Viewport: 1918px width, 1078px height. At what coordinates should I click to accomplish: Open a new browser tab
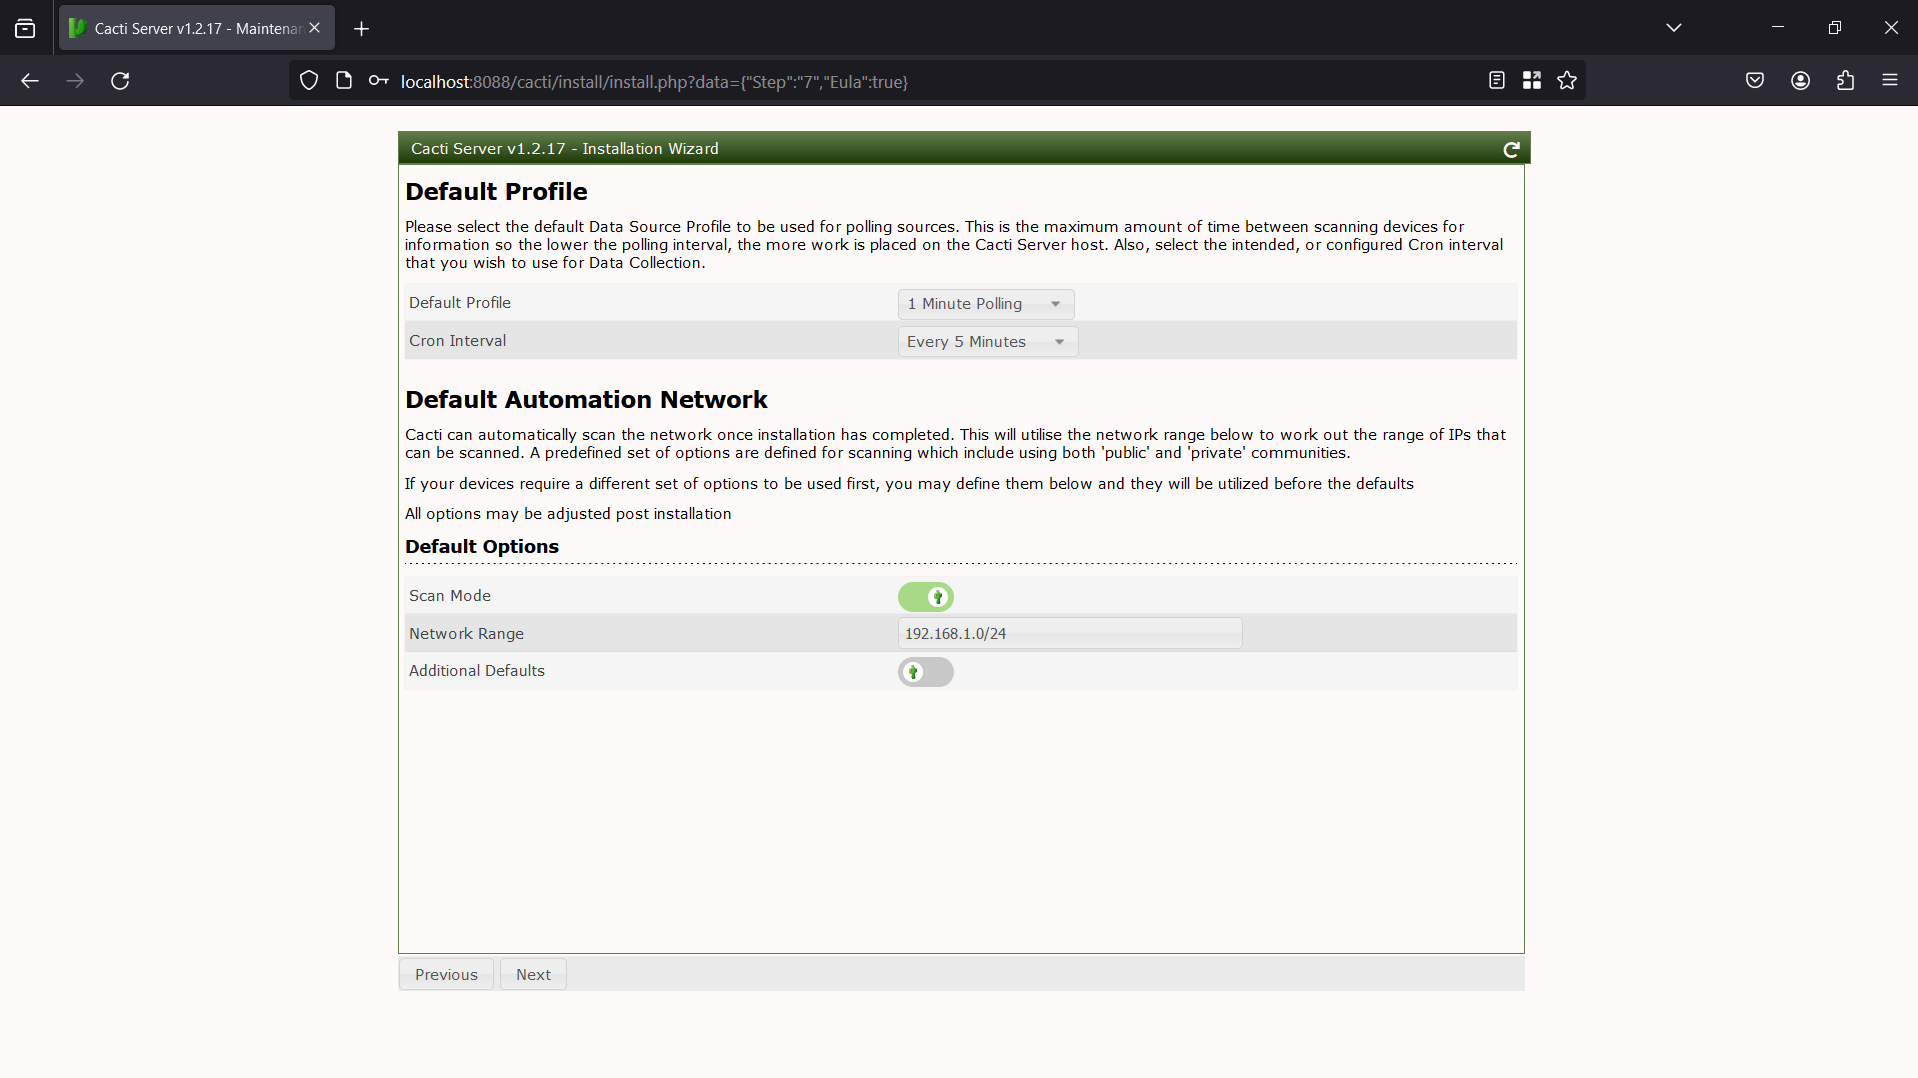[362, 29]
